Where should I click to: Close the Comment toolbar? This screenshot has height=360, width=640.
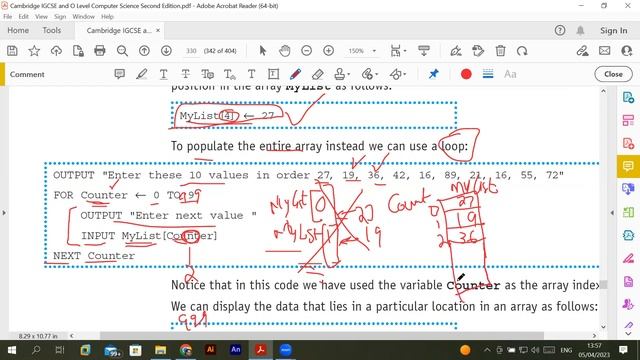(613, 74)
